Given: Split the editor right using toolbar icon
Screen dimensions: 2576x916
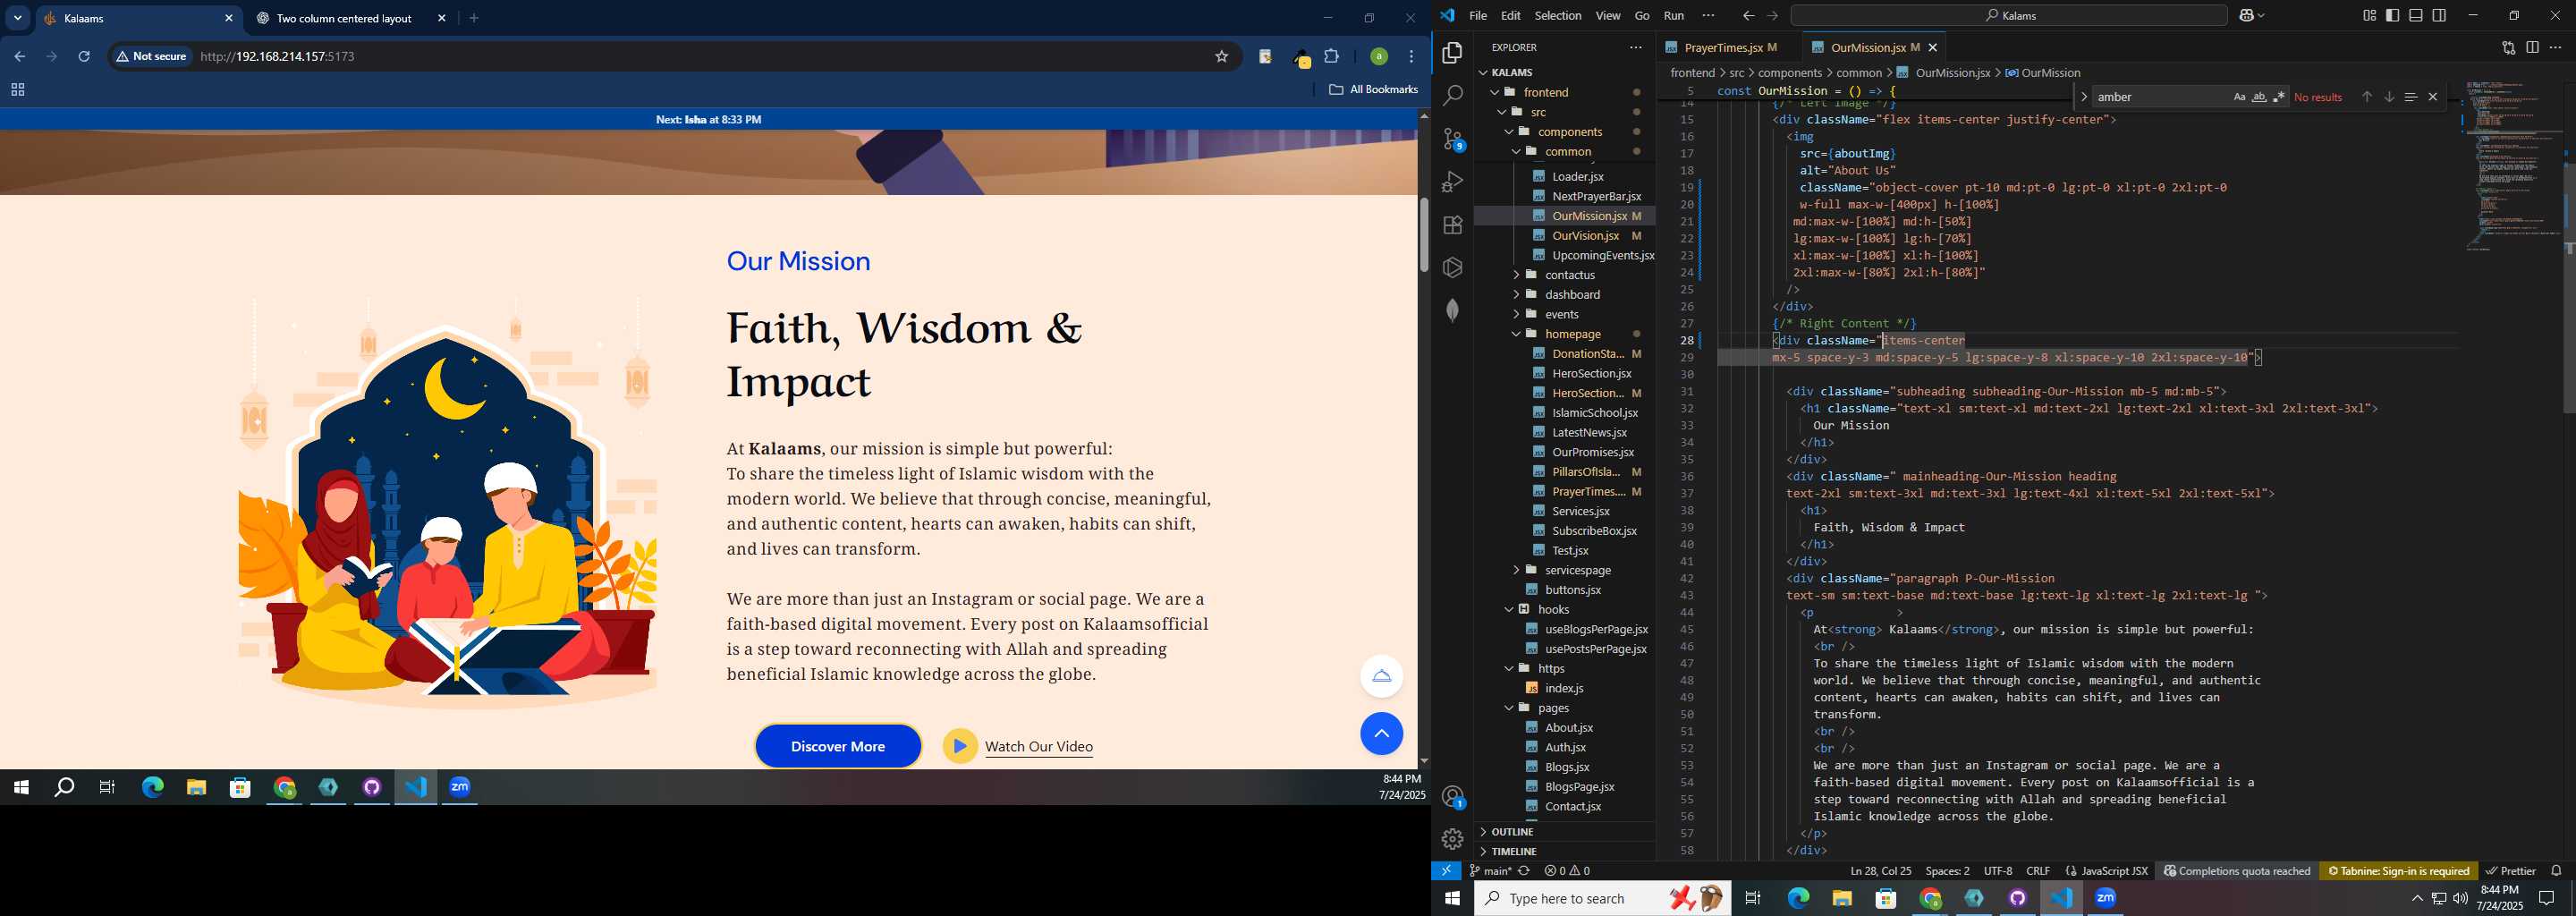Looking at the screenshot, I should coord(2532,47).
